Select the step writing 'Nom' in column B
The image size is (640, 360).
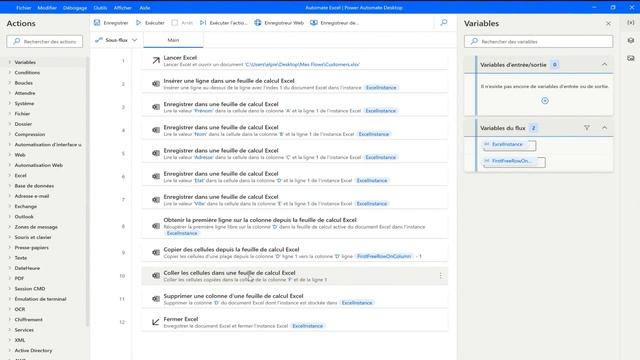(x=295, y=130)
